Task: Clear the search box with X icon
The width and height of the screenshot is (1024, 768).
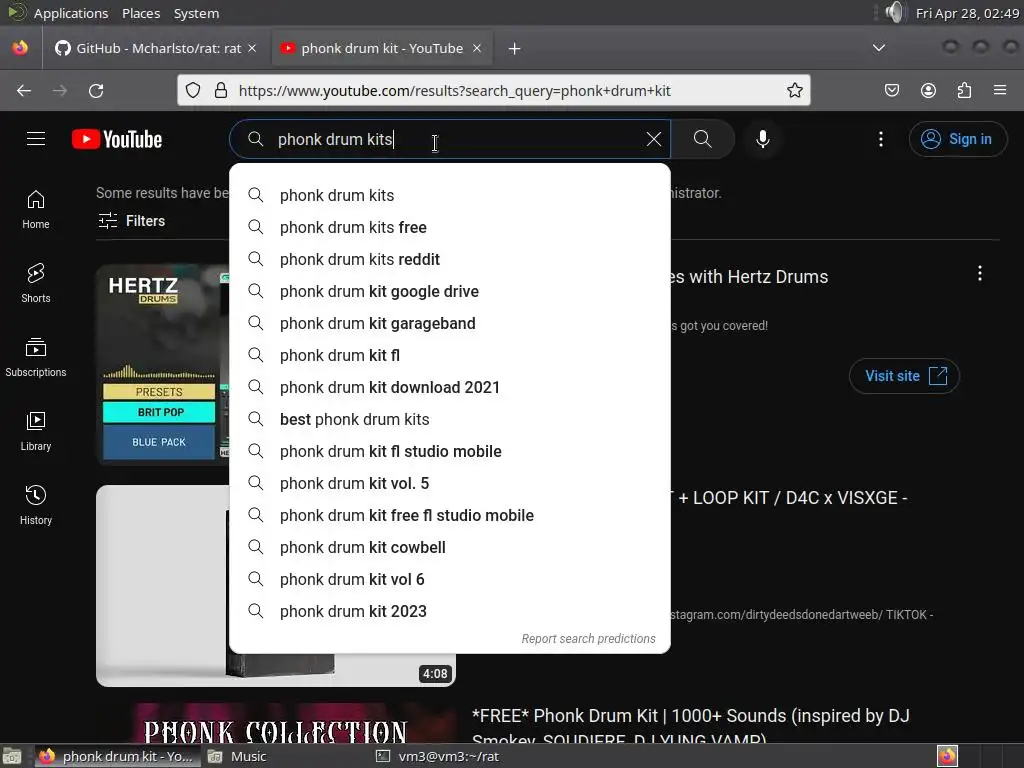Action: click(x=653, y=139)
